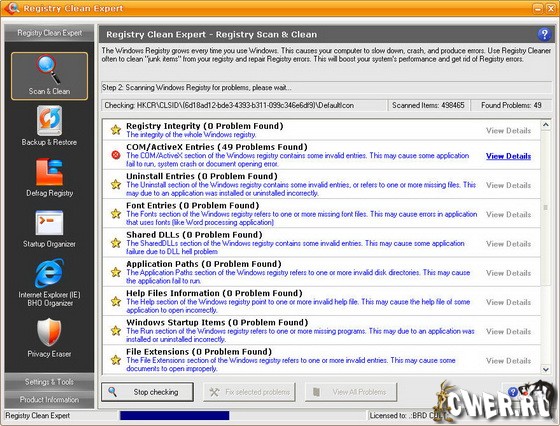This screenshot has height=426, width=560.
Task: Click the Stop checking button
Action: click(148, 392)
